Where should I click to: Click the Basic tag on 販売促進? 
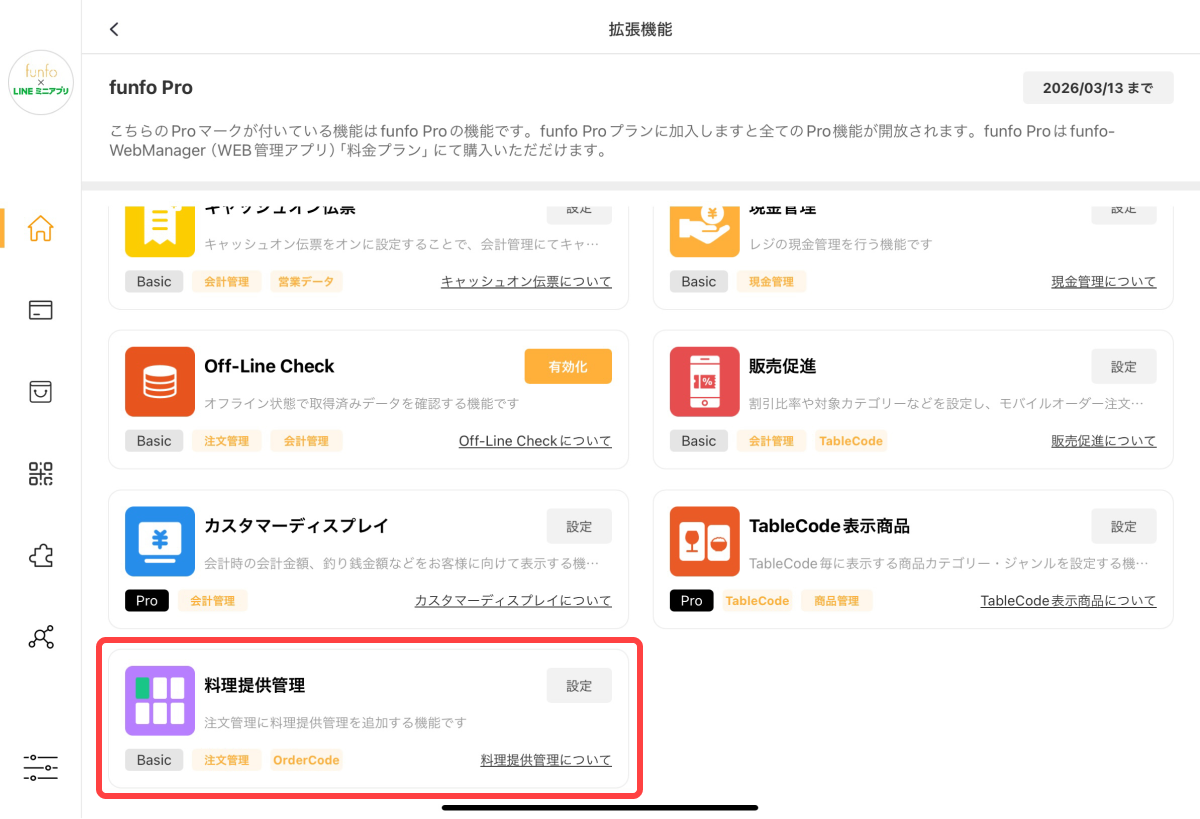[x=699, y=441]
